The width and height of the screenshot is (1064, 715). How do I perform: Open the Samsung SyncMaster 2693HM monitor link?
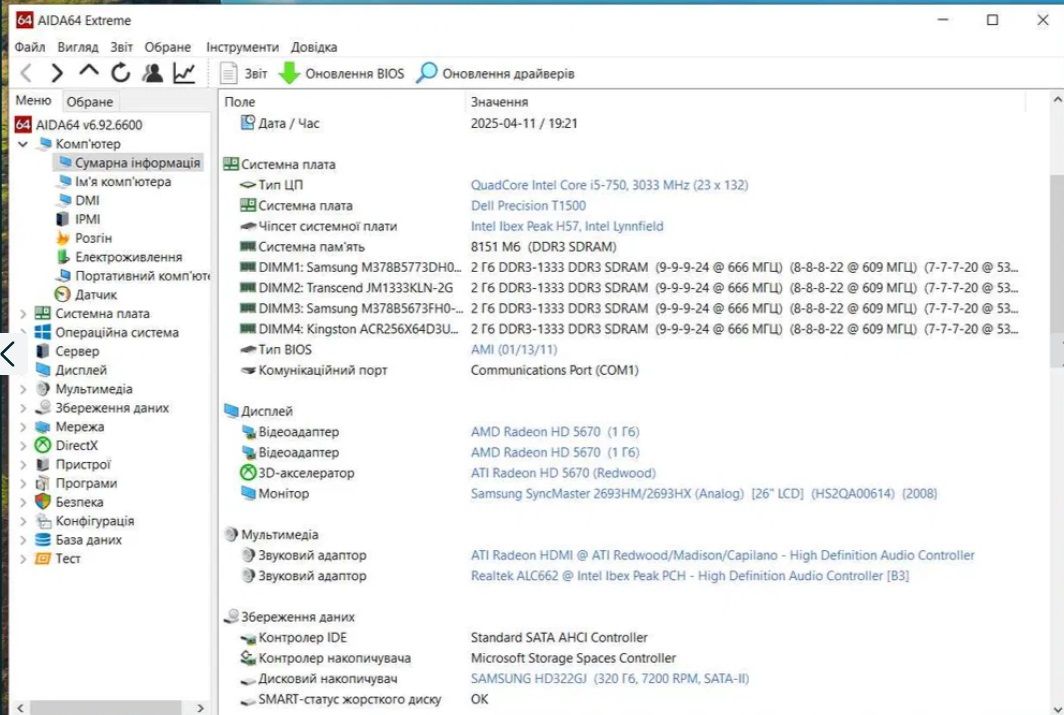tap(704, 493)
